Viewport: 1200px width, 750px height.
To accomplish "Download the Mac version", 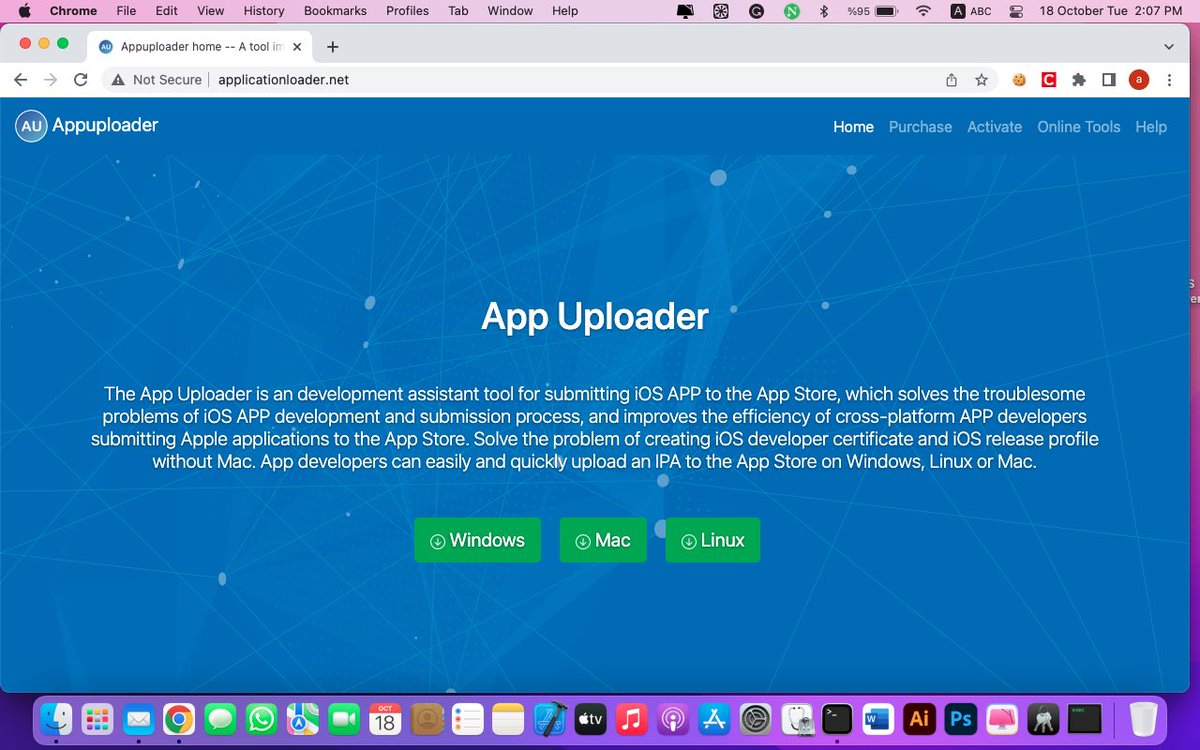I will coord(603,540).
